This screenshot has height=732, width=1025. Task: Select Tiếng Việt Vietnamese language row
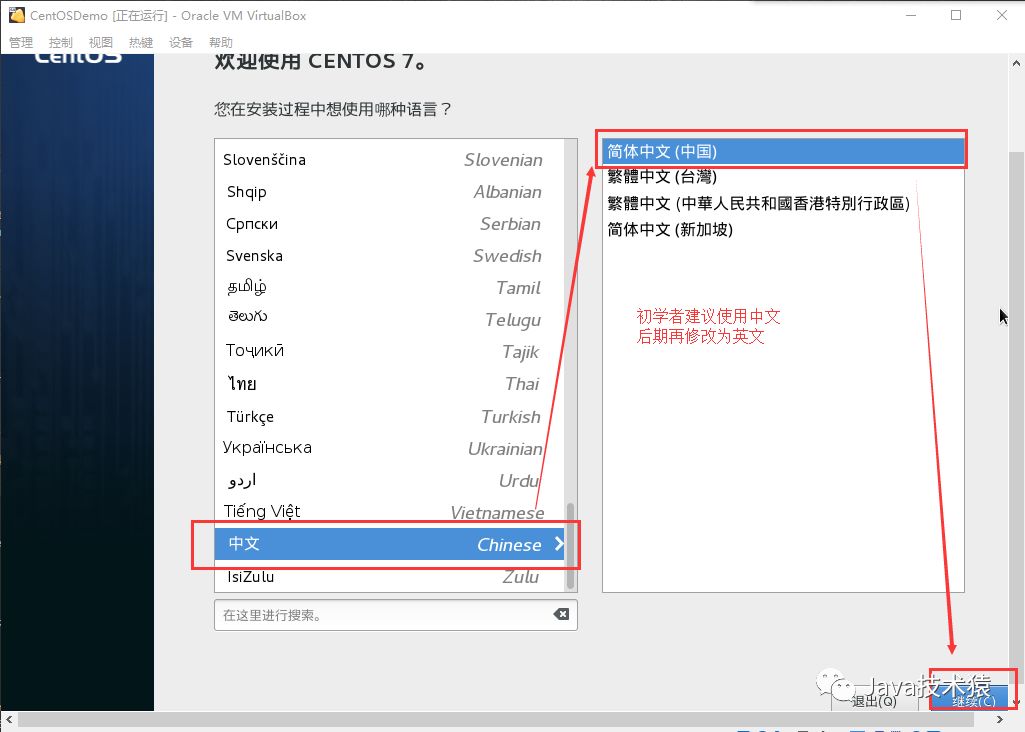click(390, 512)
